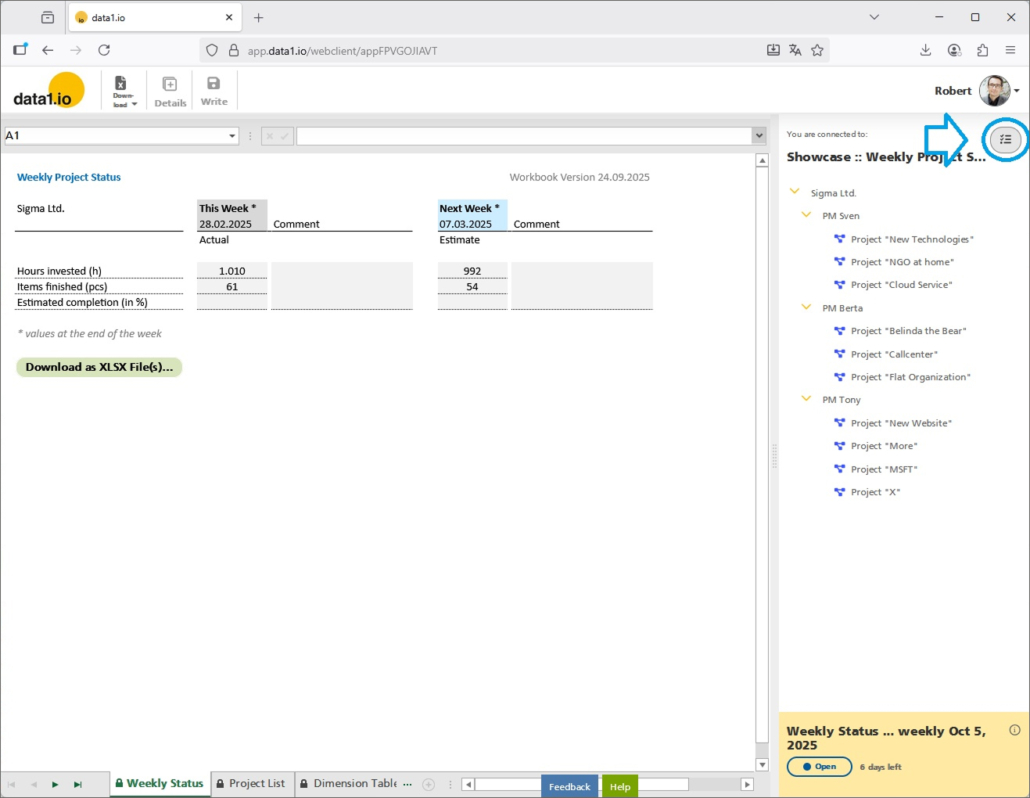Click info icon in Weekly Status card
This screenshot has width=1030, height=798.
pos(1015,730)
